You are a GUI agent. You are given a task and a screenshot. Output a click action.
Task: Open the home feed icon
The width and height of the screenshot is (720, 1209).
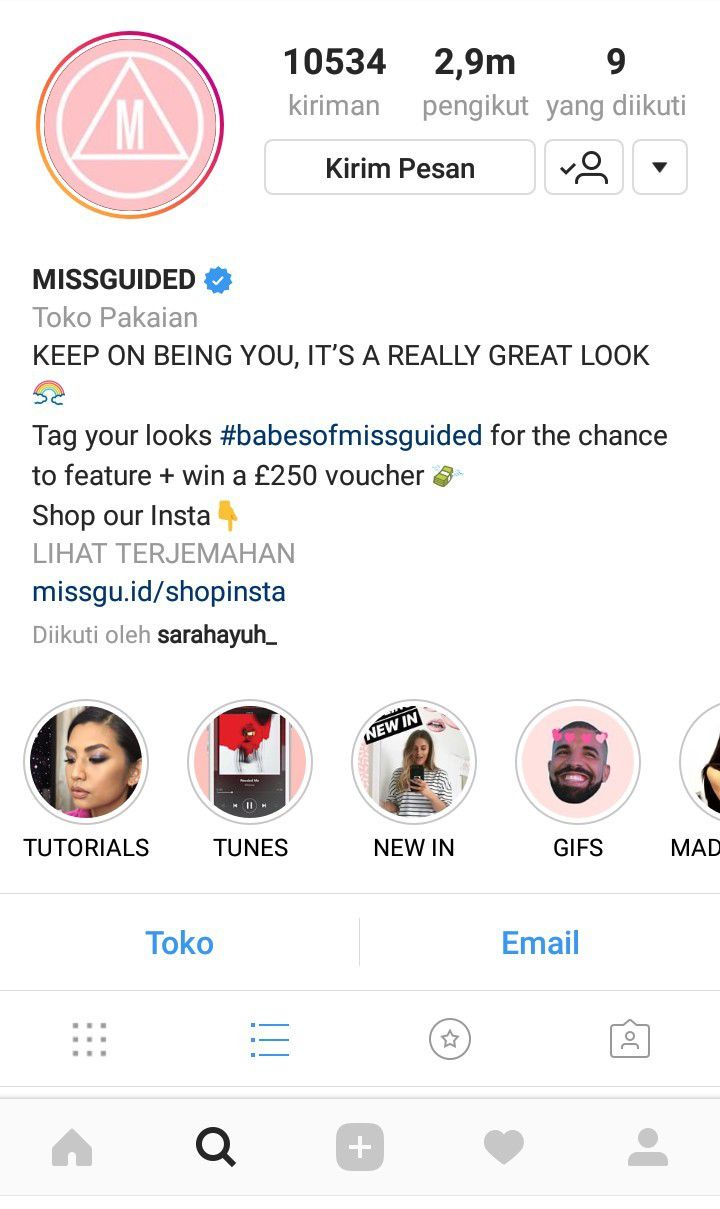(x=72, y=1147)
